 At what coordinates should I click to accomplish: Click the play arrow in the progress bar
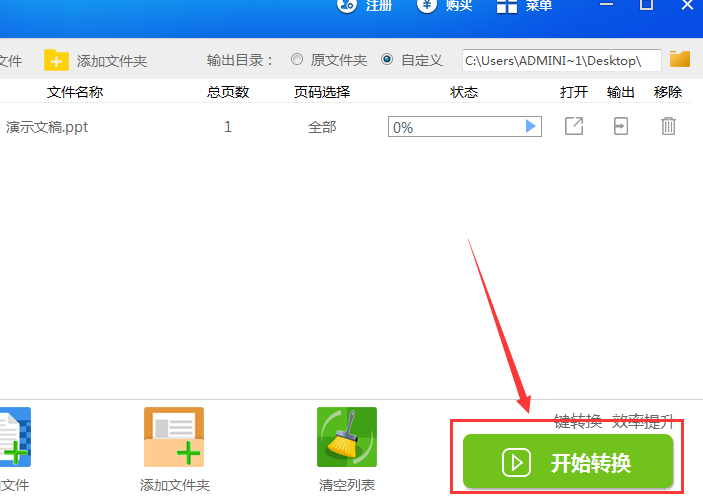coord(531,127)
